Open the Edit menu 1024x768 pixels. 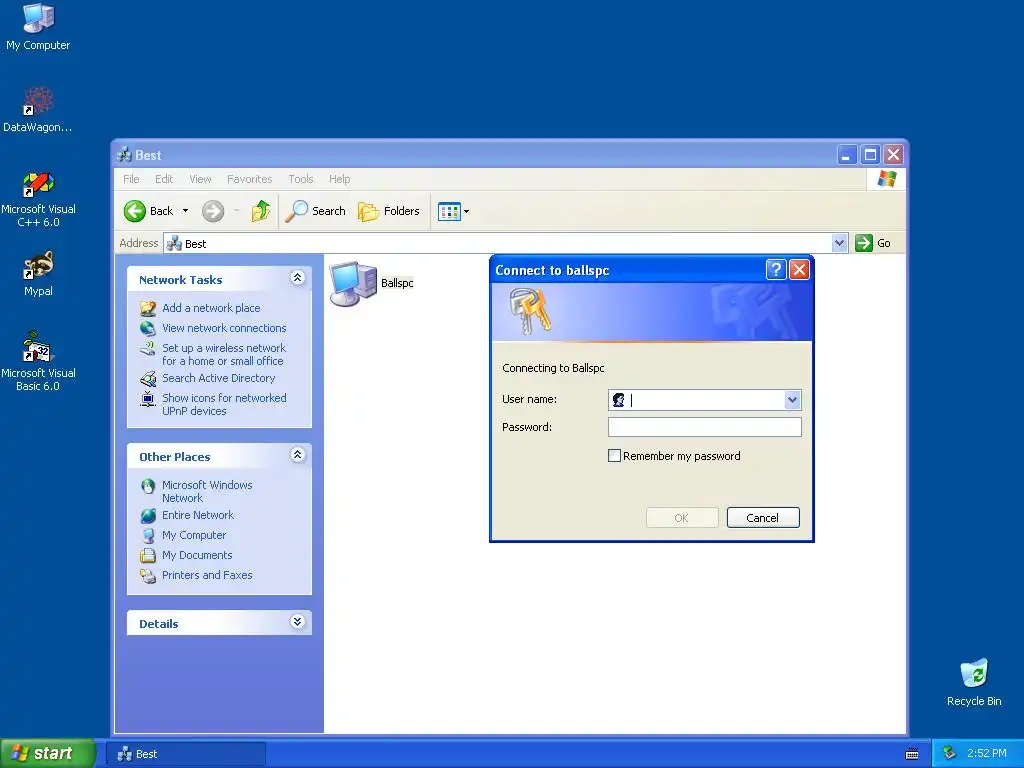[x=164, y=179]
